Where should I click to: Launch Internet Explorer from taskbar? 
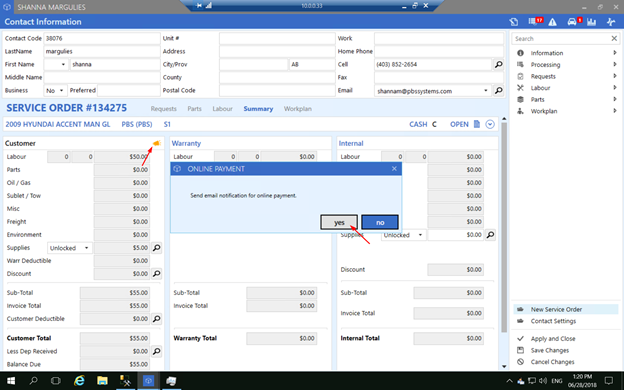coord(79,381)
